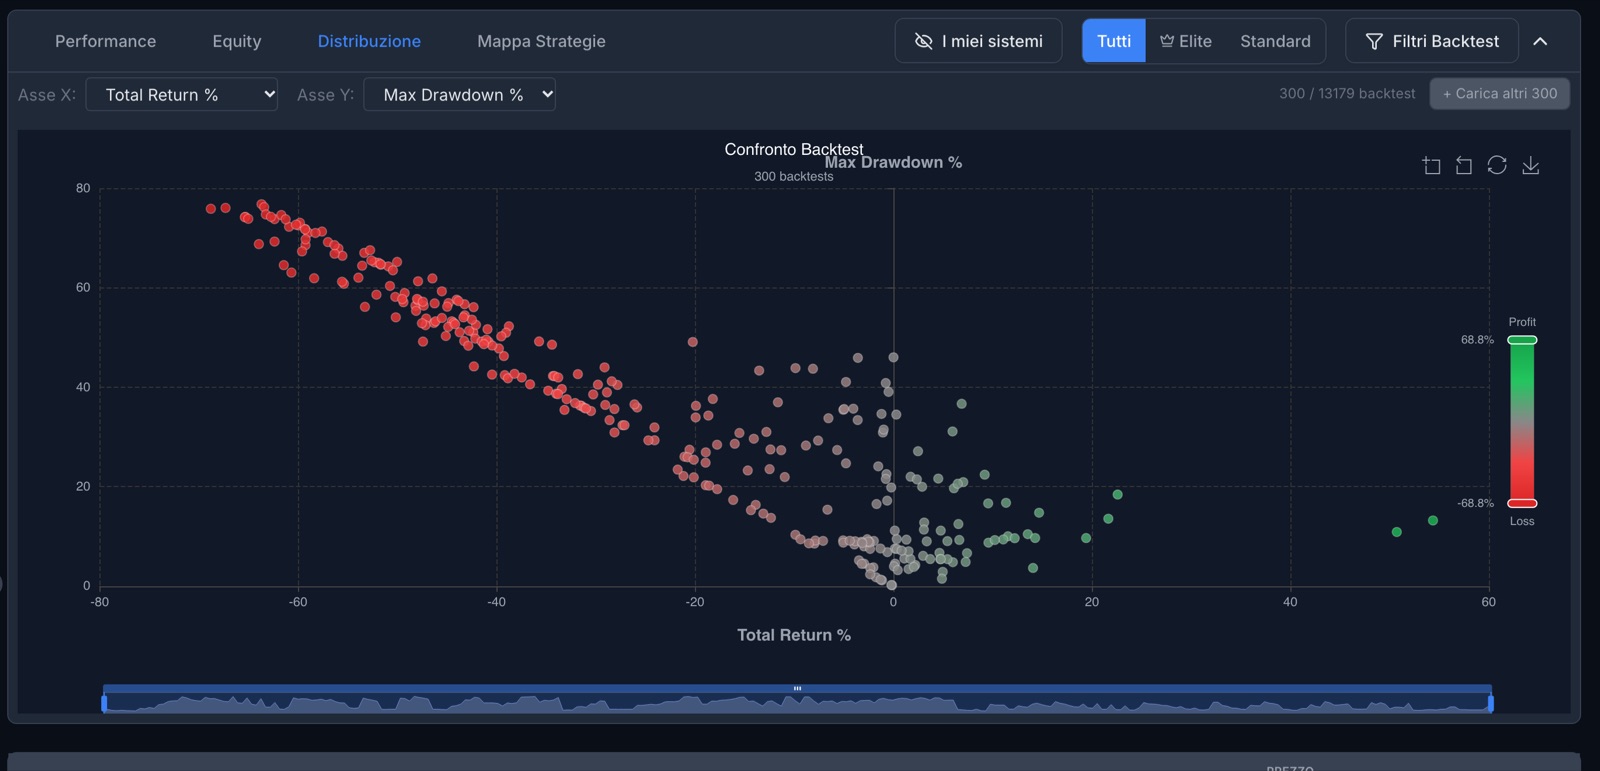Screen dimensions: 1600x771
Task: Click the "300 backtests" chart subtitle
Action: pos(794,176)
